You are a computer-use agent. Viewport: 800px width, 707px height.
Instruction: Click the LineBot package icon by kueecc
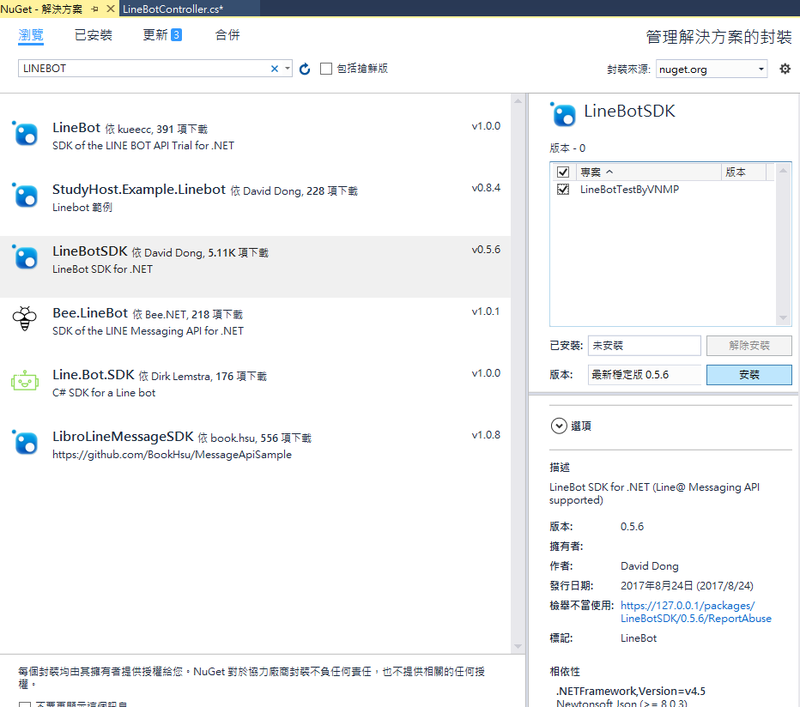coord(25,134)
